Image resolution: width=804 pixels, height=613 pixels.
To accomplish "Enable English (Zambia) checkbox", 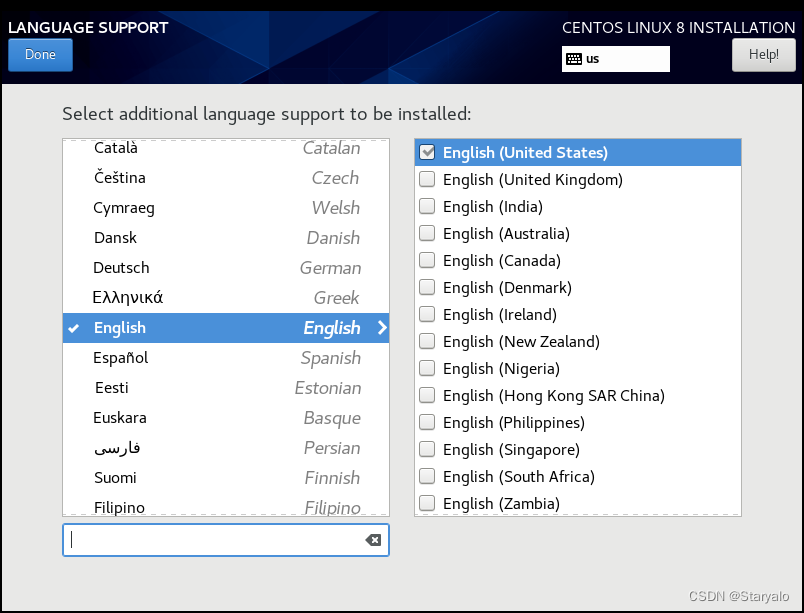I will pos(427,503).
